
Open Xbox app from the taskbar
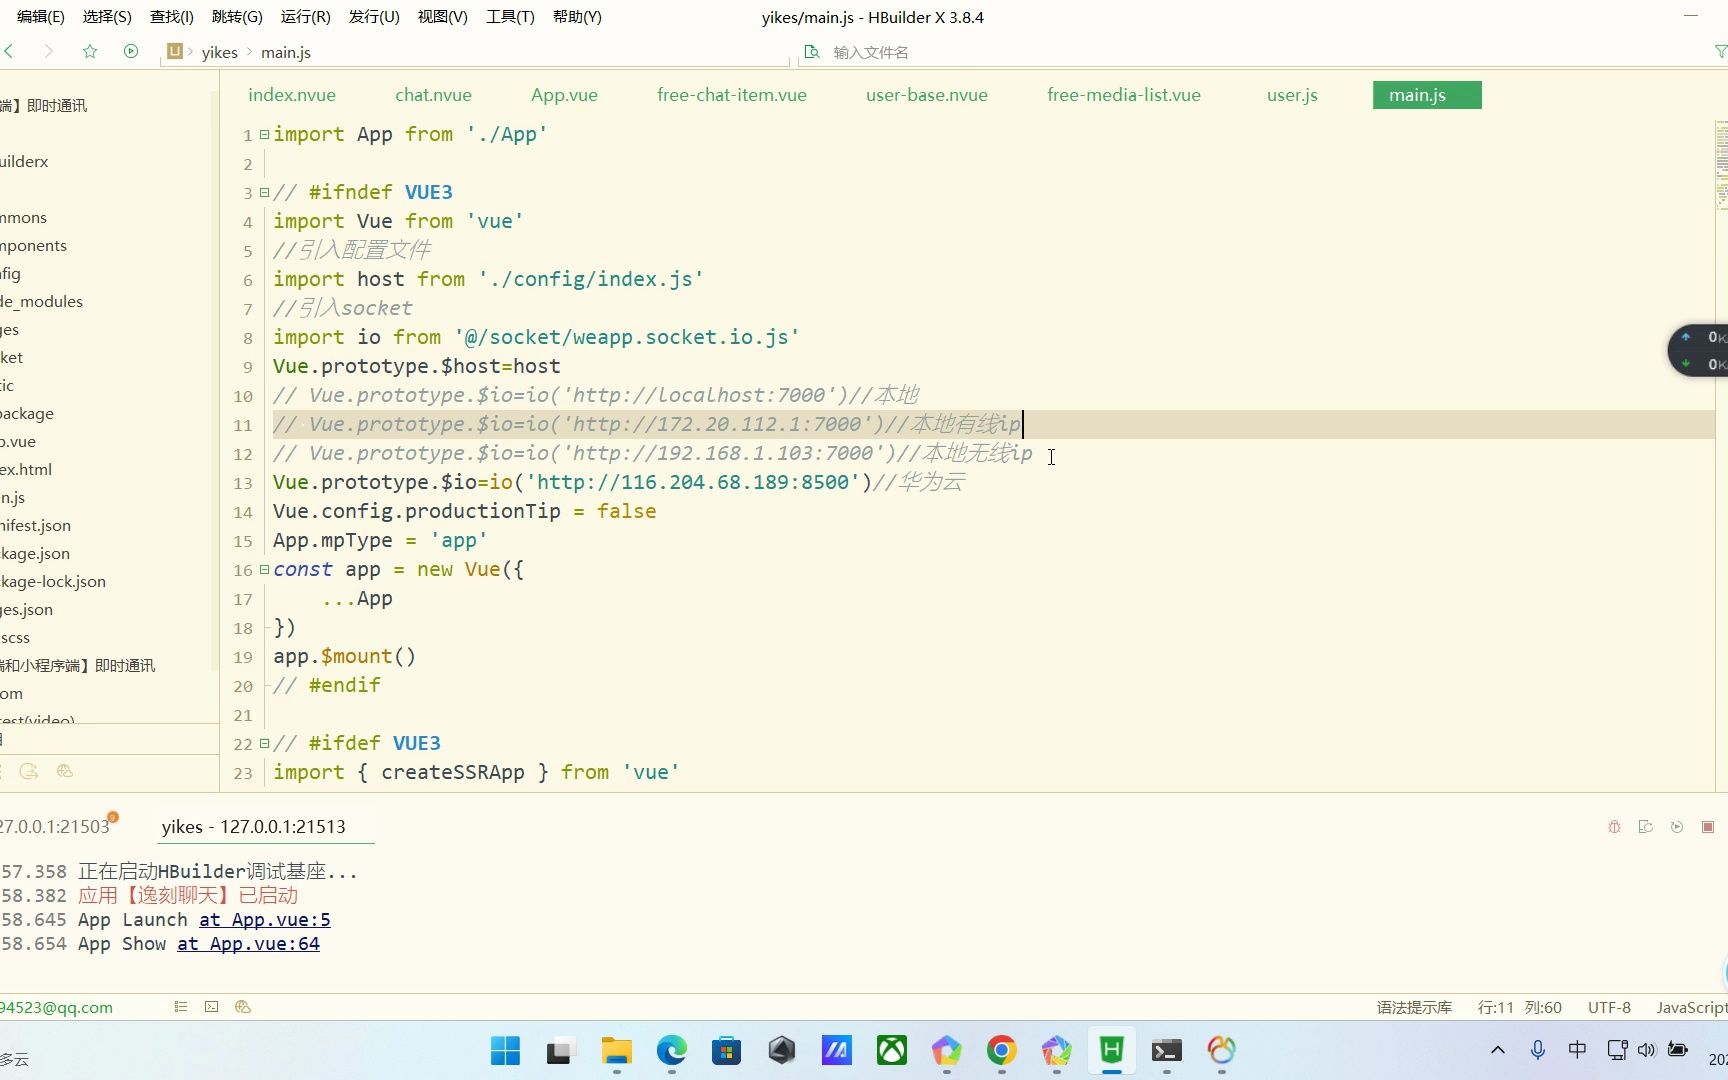(x=892, y=1051)
